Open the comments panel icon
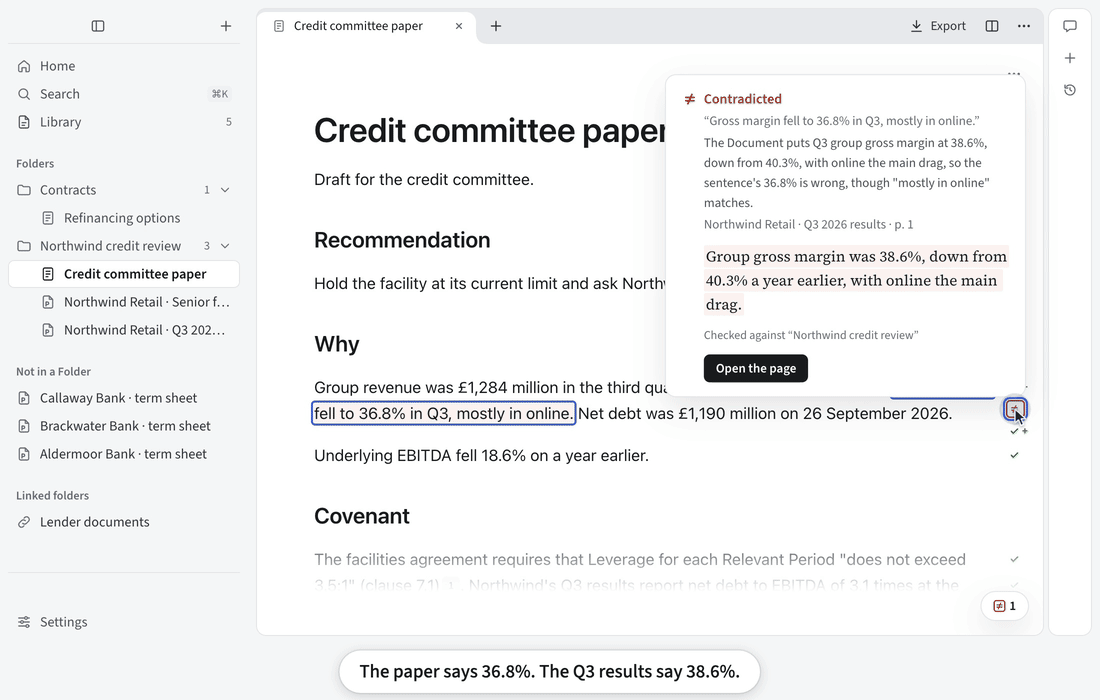This screenshot has width=1100, height=700. 1070,26
